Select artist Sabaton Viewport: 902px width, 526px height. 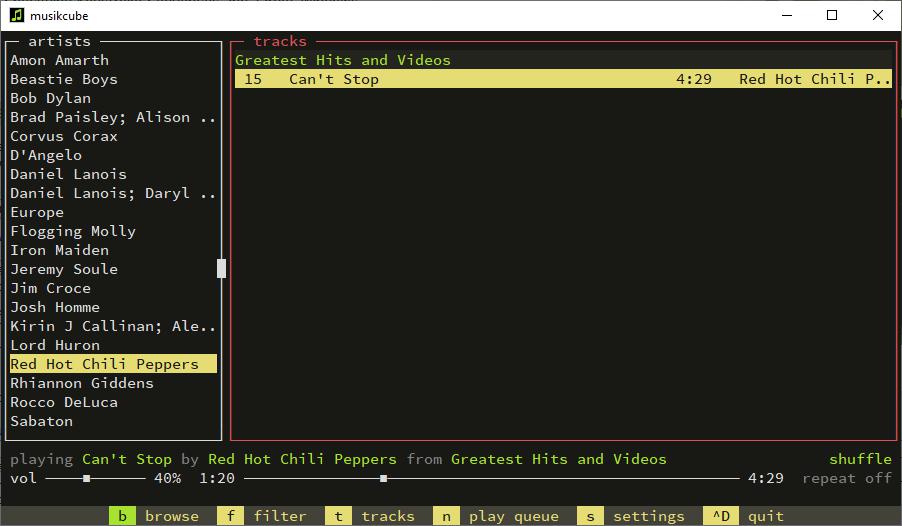coord(113,421)
